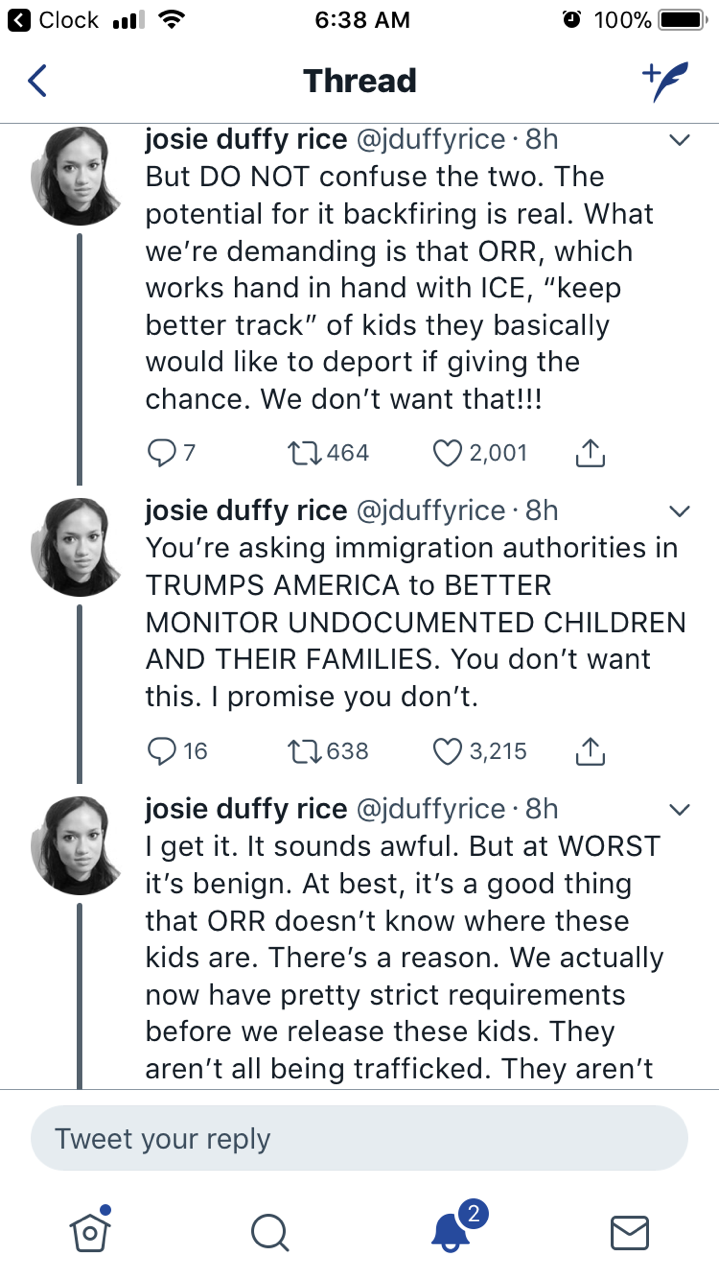Open the Home tab
This screenshot has width=719, height=1280.
tap(90, 1231)
